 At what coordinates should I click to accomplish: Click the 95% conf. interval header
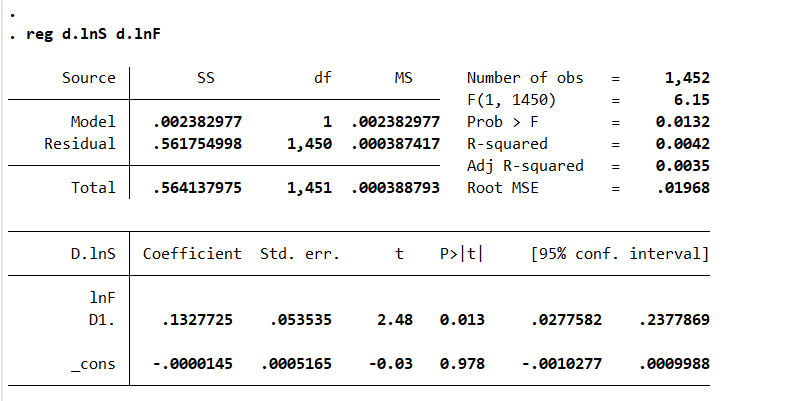pos(619,254)
